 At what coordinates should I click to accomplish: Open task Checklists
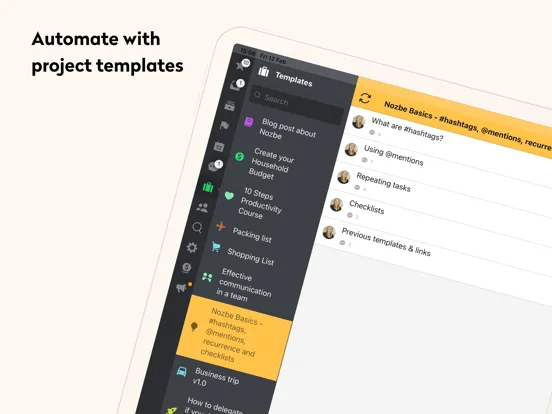[366, 207]
